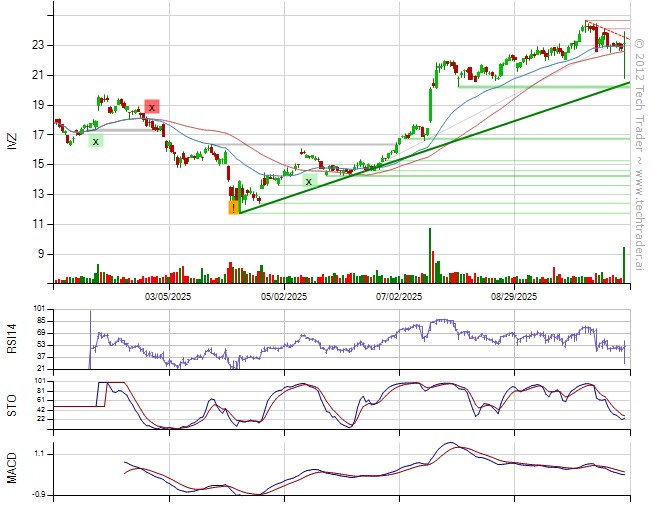Screen dimensions: 657x514
Task: Select the thick green support line near 20
Action: coord(540,87)
